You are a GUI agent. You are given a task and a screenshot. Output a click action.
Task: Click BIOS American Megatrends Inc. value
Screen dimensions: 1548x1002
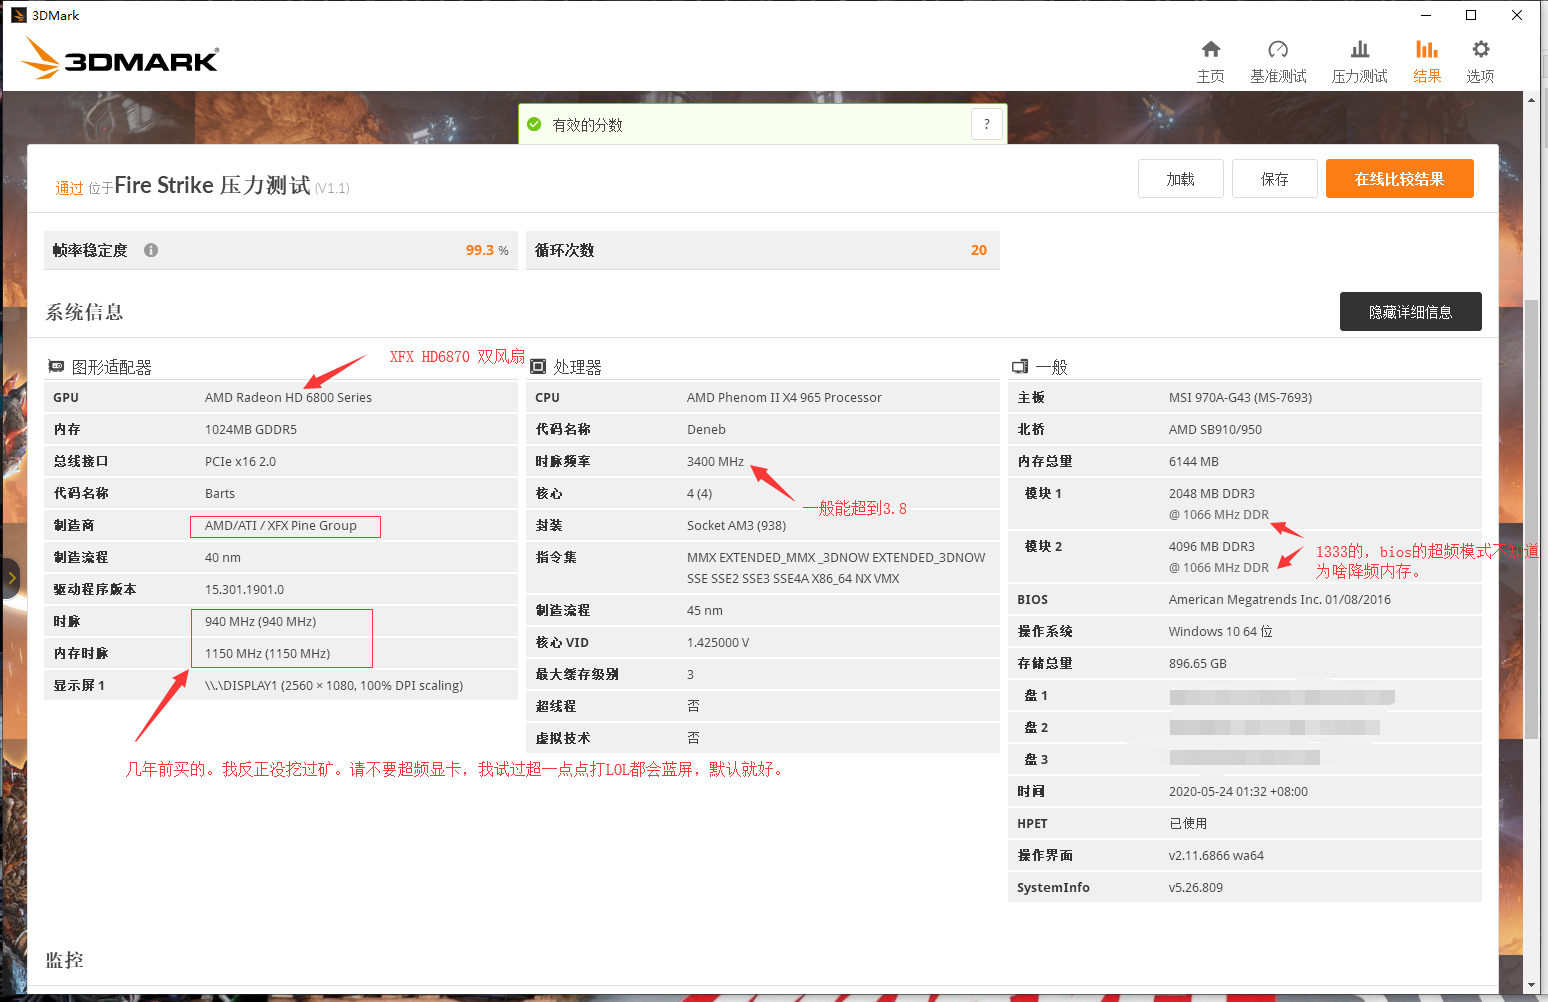point(1279,599)
